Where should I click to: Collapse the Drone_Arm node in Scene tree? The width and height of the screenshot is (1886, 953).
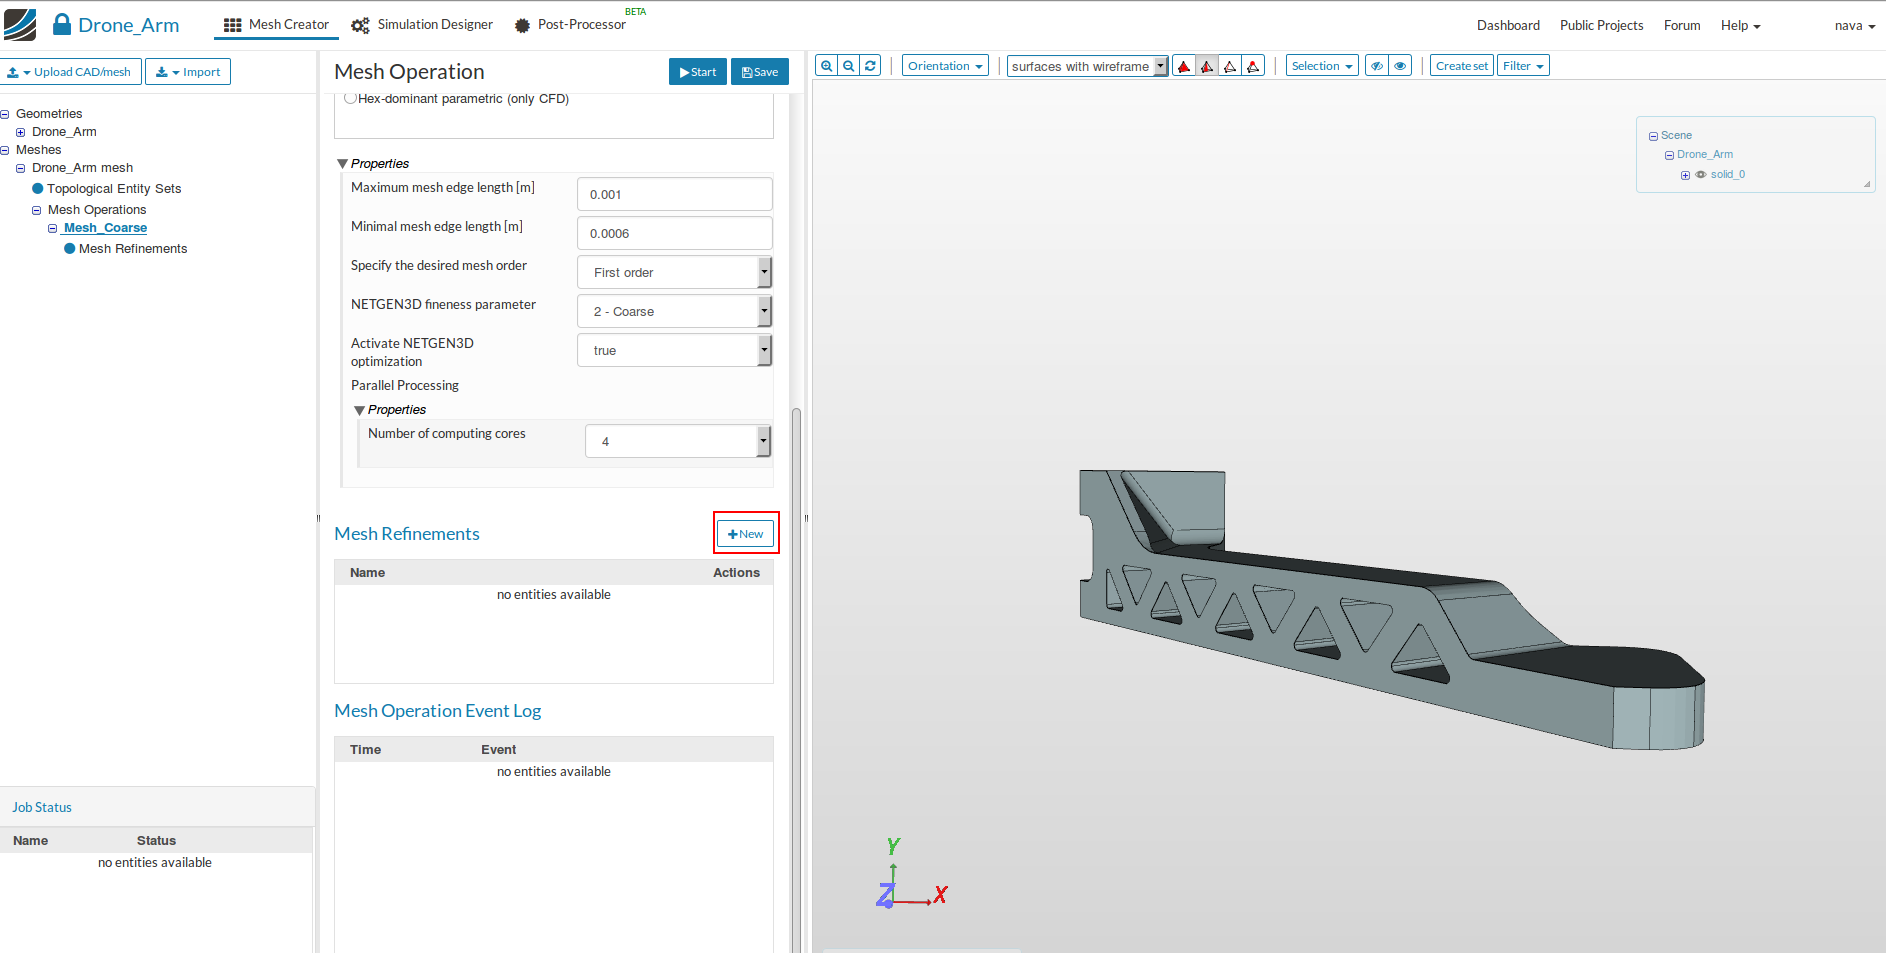click(1669, 155)
